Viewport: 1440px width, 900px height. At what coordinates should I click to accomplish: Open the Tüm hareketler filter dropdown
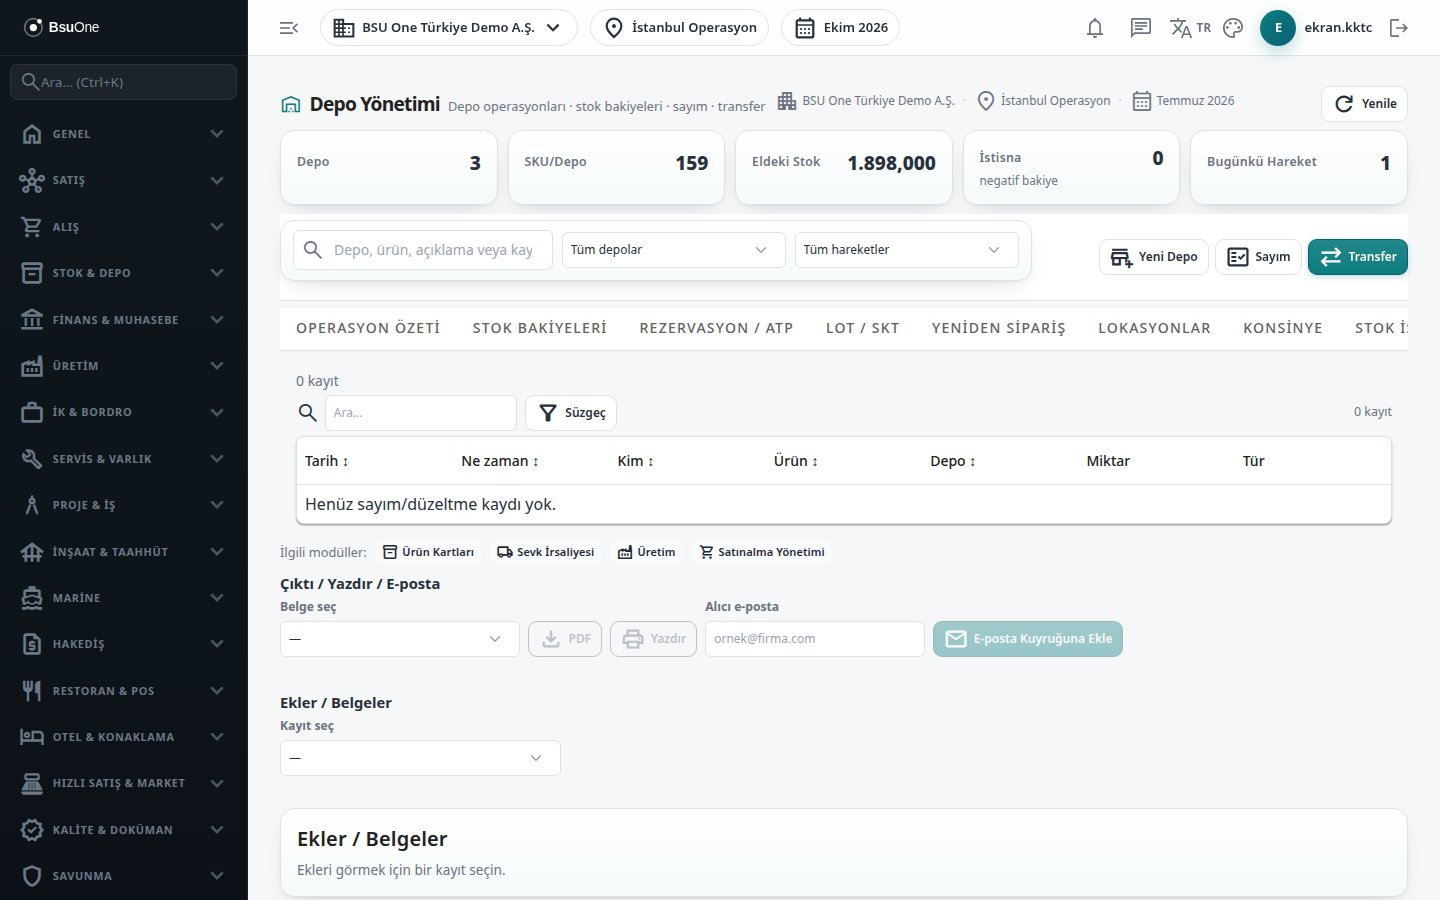(907, 250)
